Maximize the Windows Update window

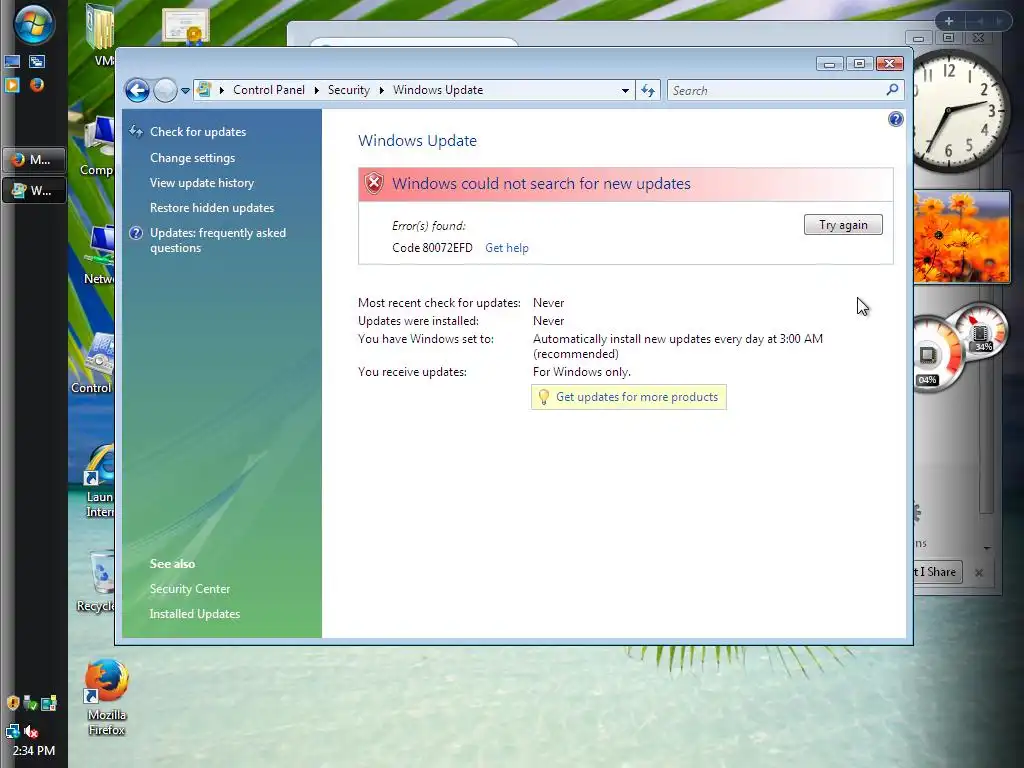(859, 63)
